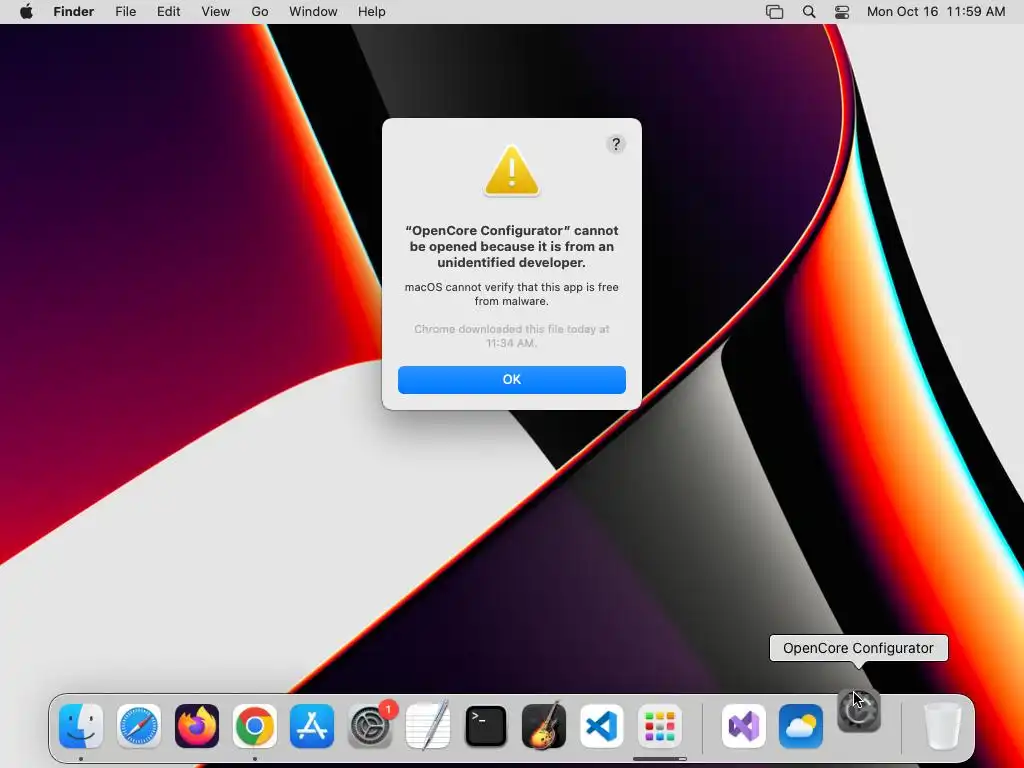The image size is (1024, 768).
Task: Open the File menu
Action: point(125,12)
